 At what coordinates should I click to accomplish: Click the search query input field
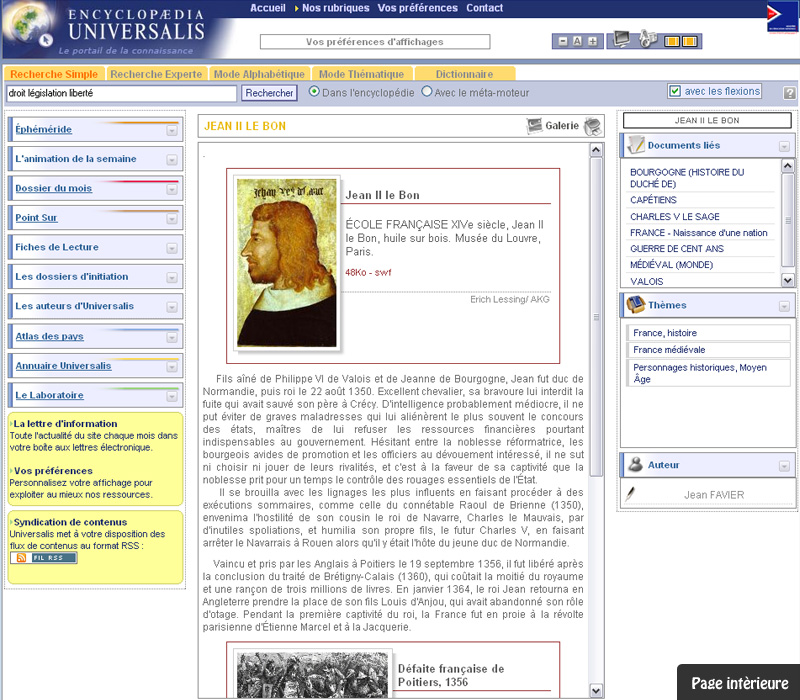[x=121, y=93]
